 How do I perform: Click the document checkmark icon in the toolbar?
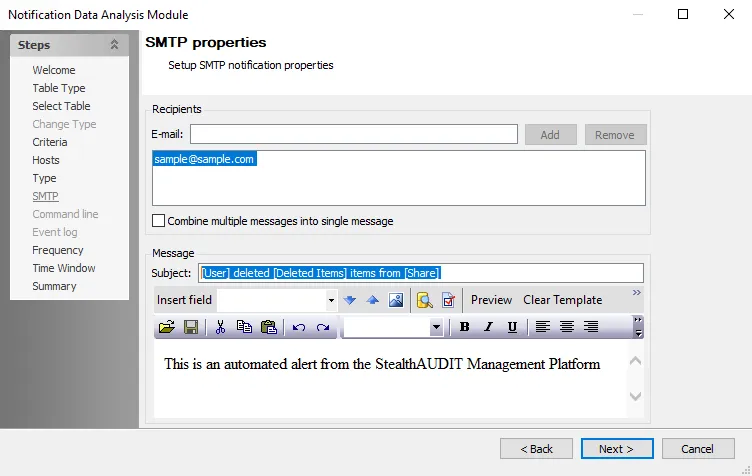tap(448, 300)
